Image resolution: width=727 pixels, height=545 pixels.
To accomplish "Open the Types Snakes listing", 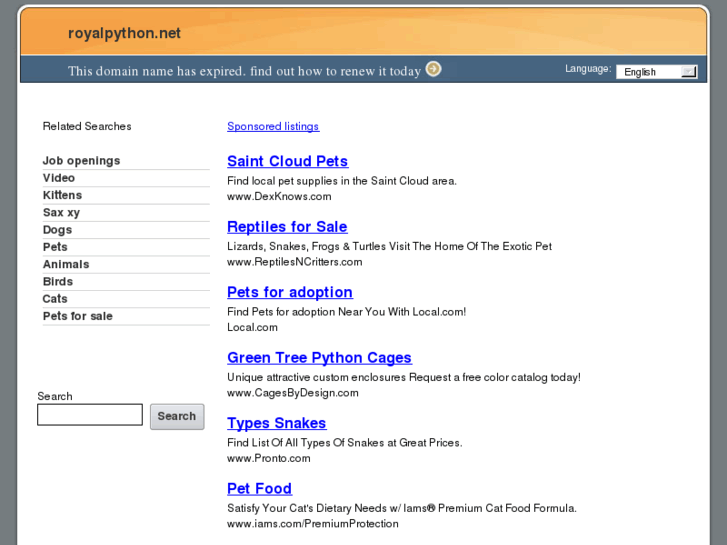I will point(276,423).
